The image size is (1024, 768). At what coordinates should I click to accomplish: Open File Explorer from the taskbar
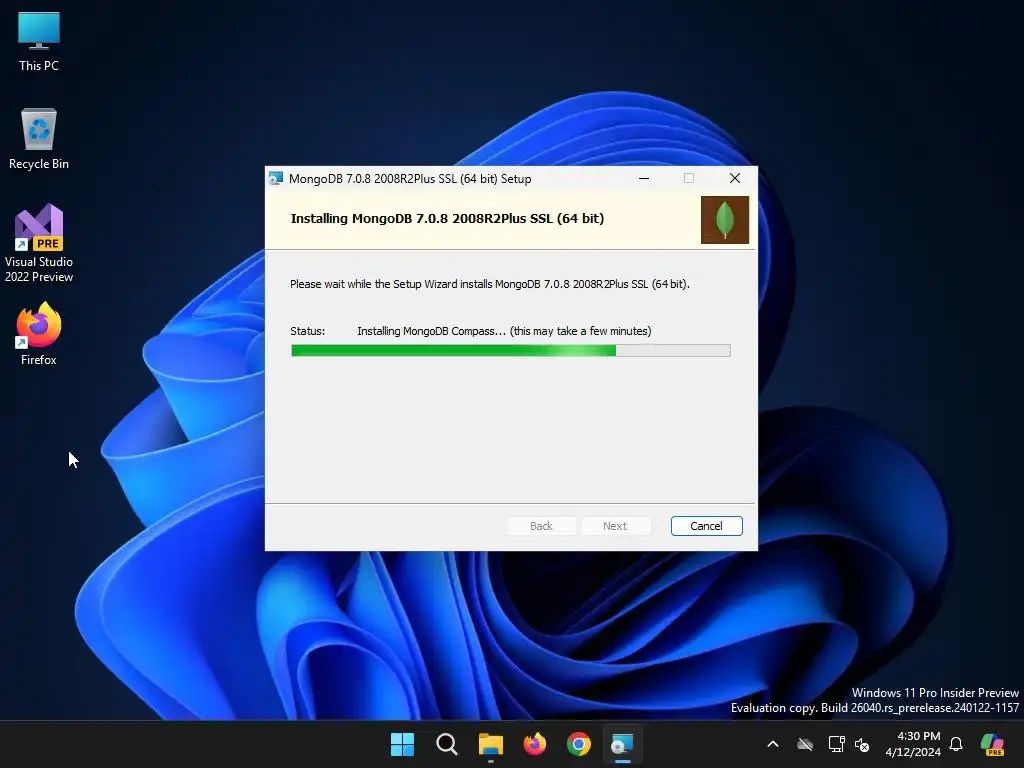pos(490,744)
